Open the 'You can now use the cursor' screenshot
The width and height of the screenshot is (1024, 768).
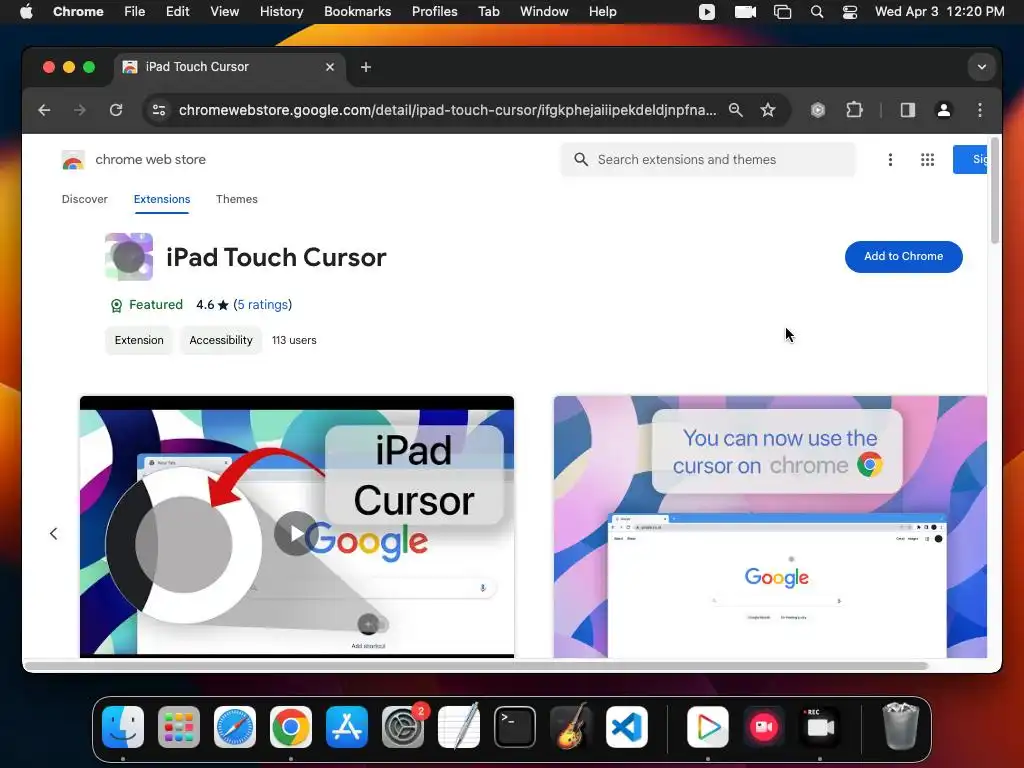pyautogui.click(x=770, y=526)
